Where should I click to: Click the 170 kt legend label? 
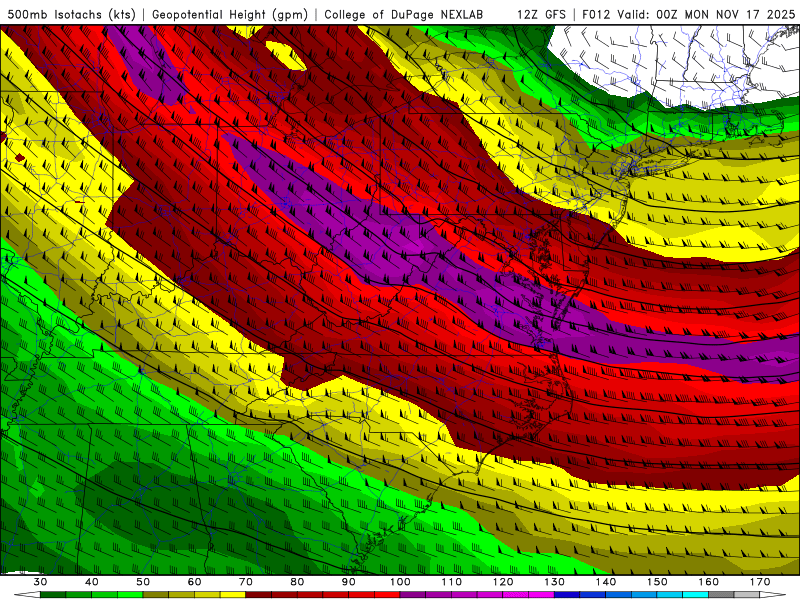pos(760,582)
